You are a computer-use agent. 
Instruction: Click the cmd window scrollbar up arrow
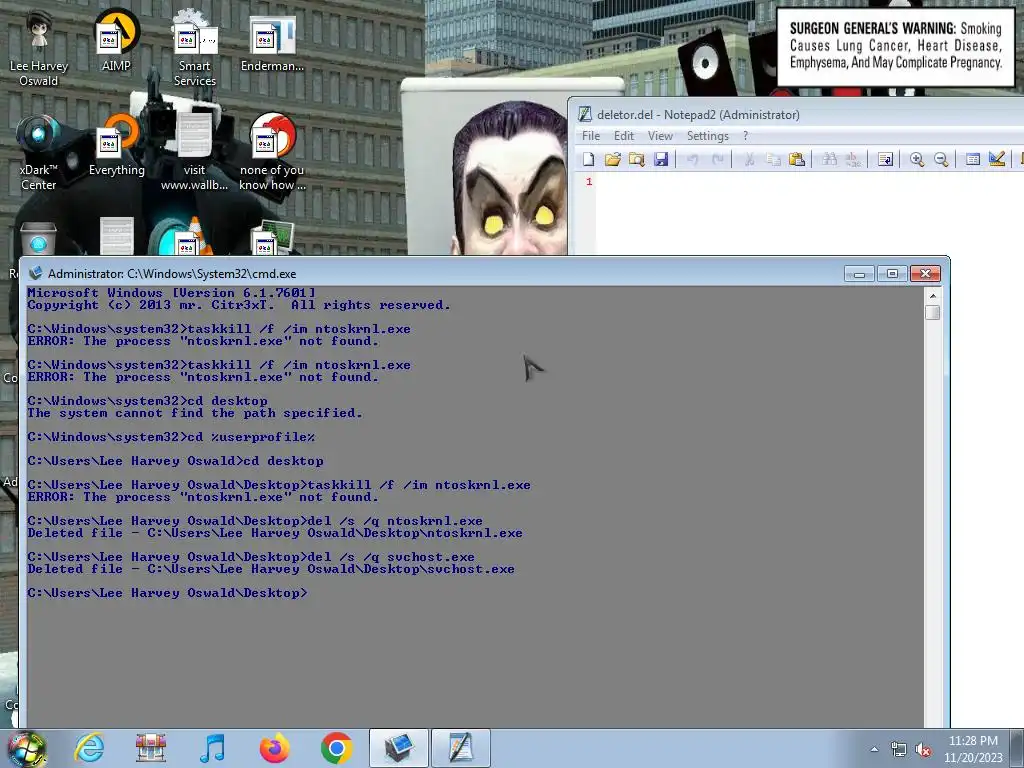pyautogui.click(x=932, y=295)
